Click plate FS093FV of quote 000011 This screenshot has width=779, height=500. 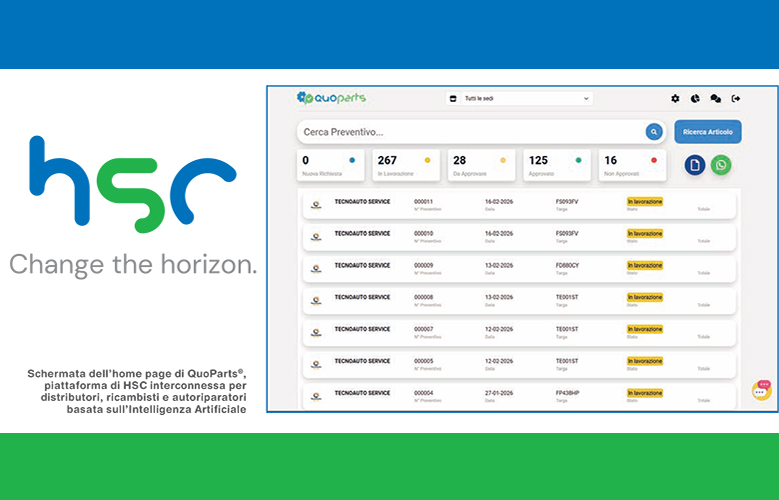pyautogui.click(x=567, y=201)
